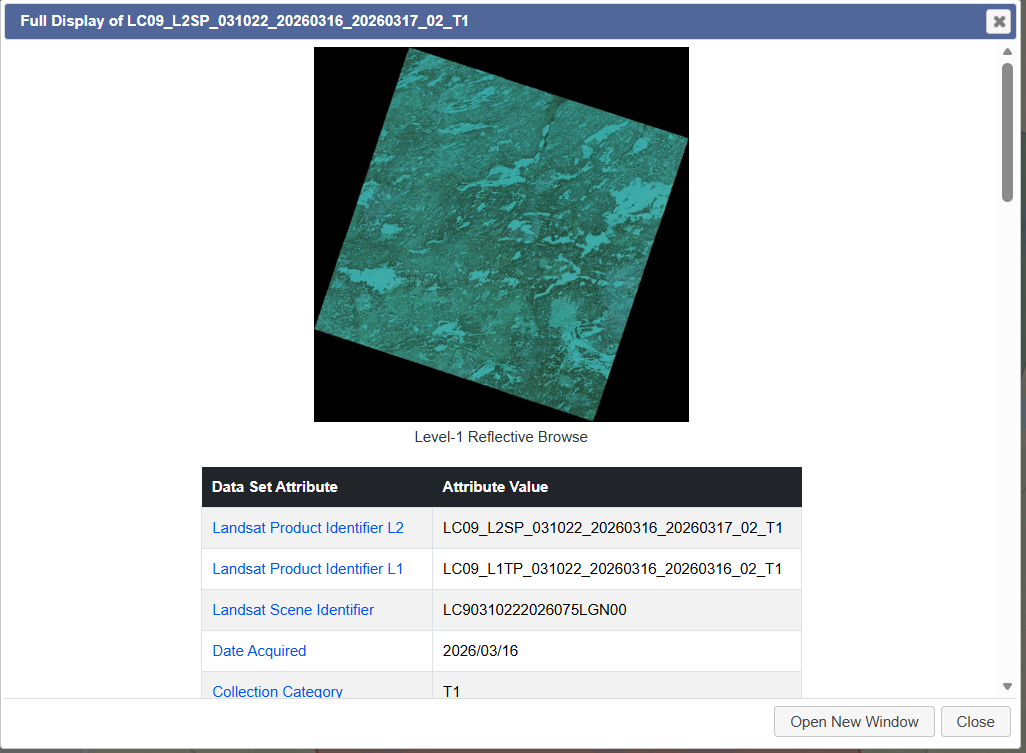Click the vertical scrollbar thumb
The image size is (1026, 753).
click(x=1008, y=132)
